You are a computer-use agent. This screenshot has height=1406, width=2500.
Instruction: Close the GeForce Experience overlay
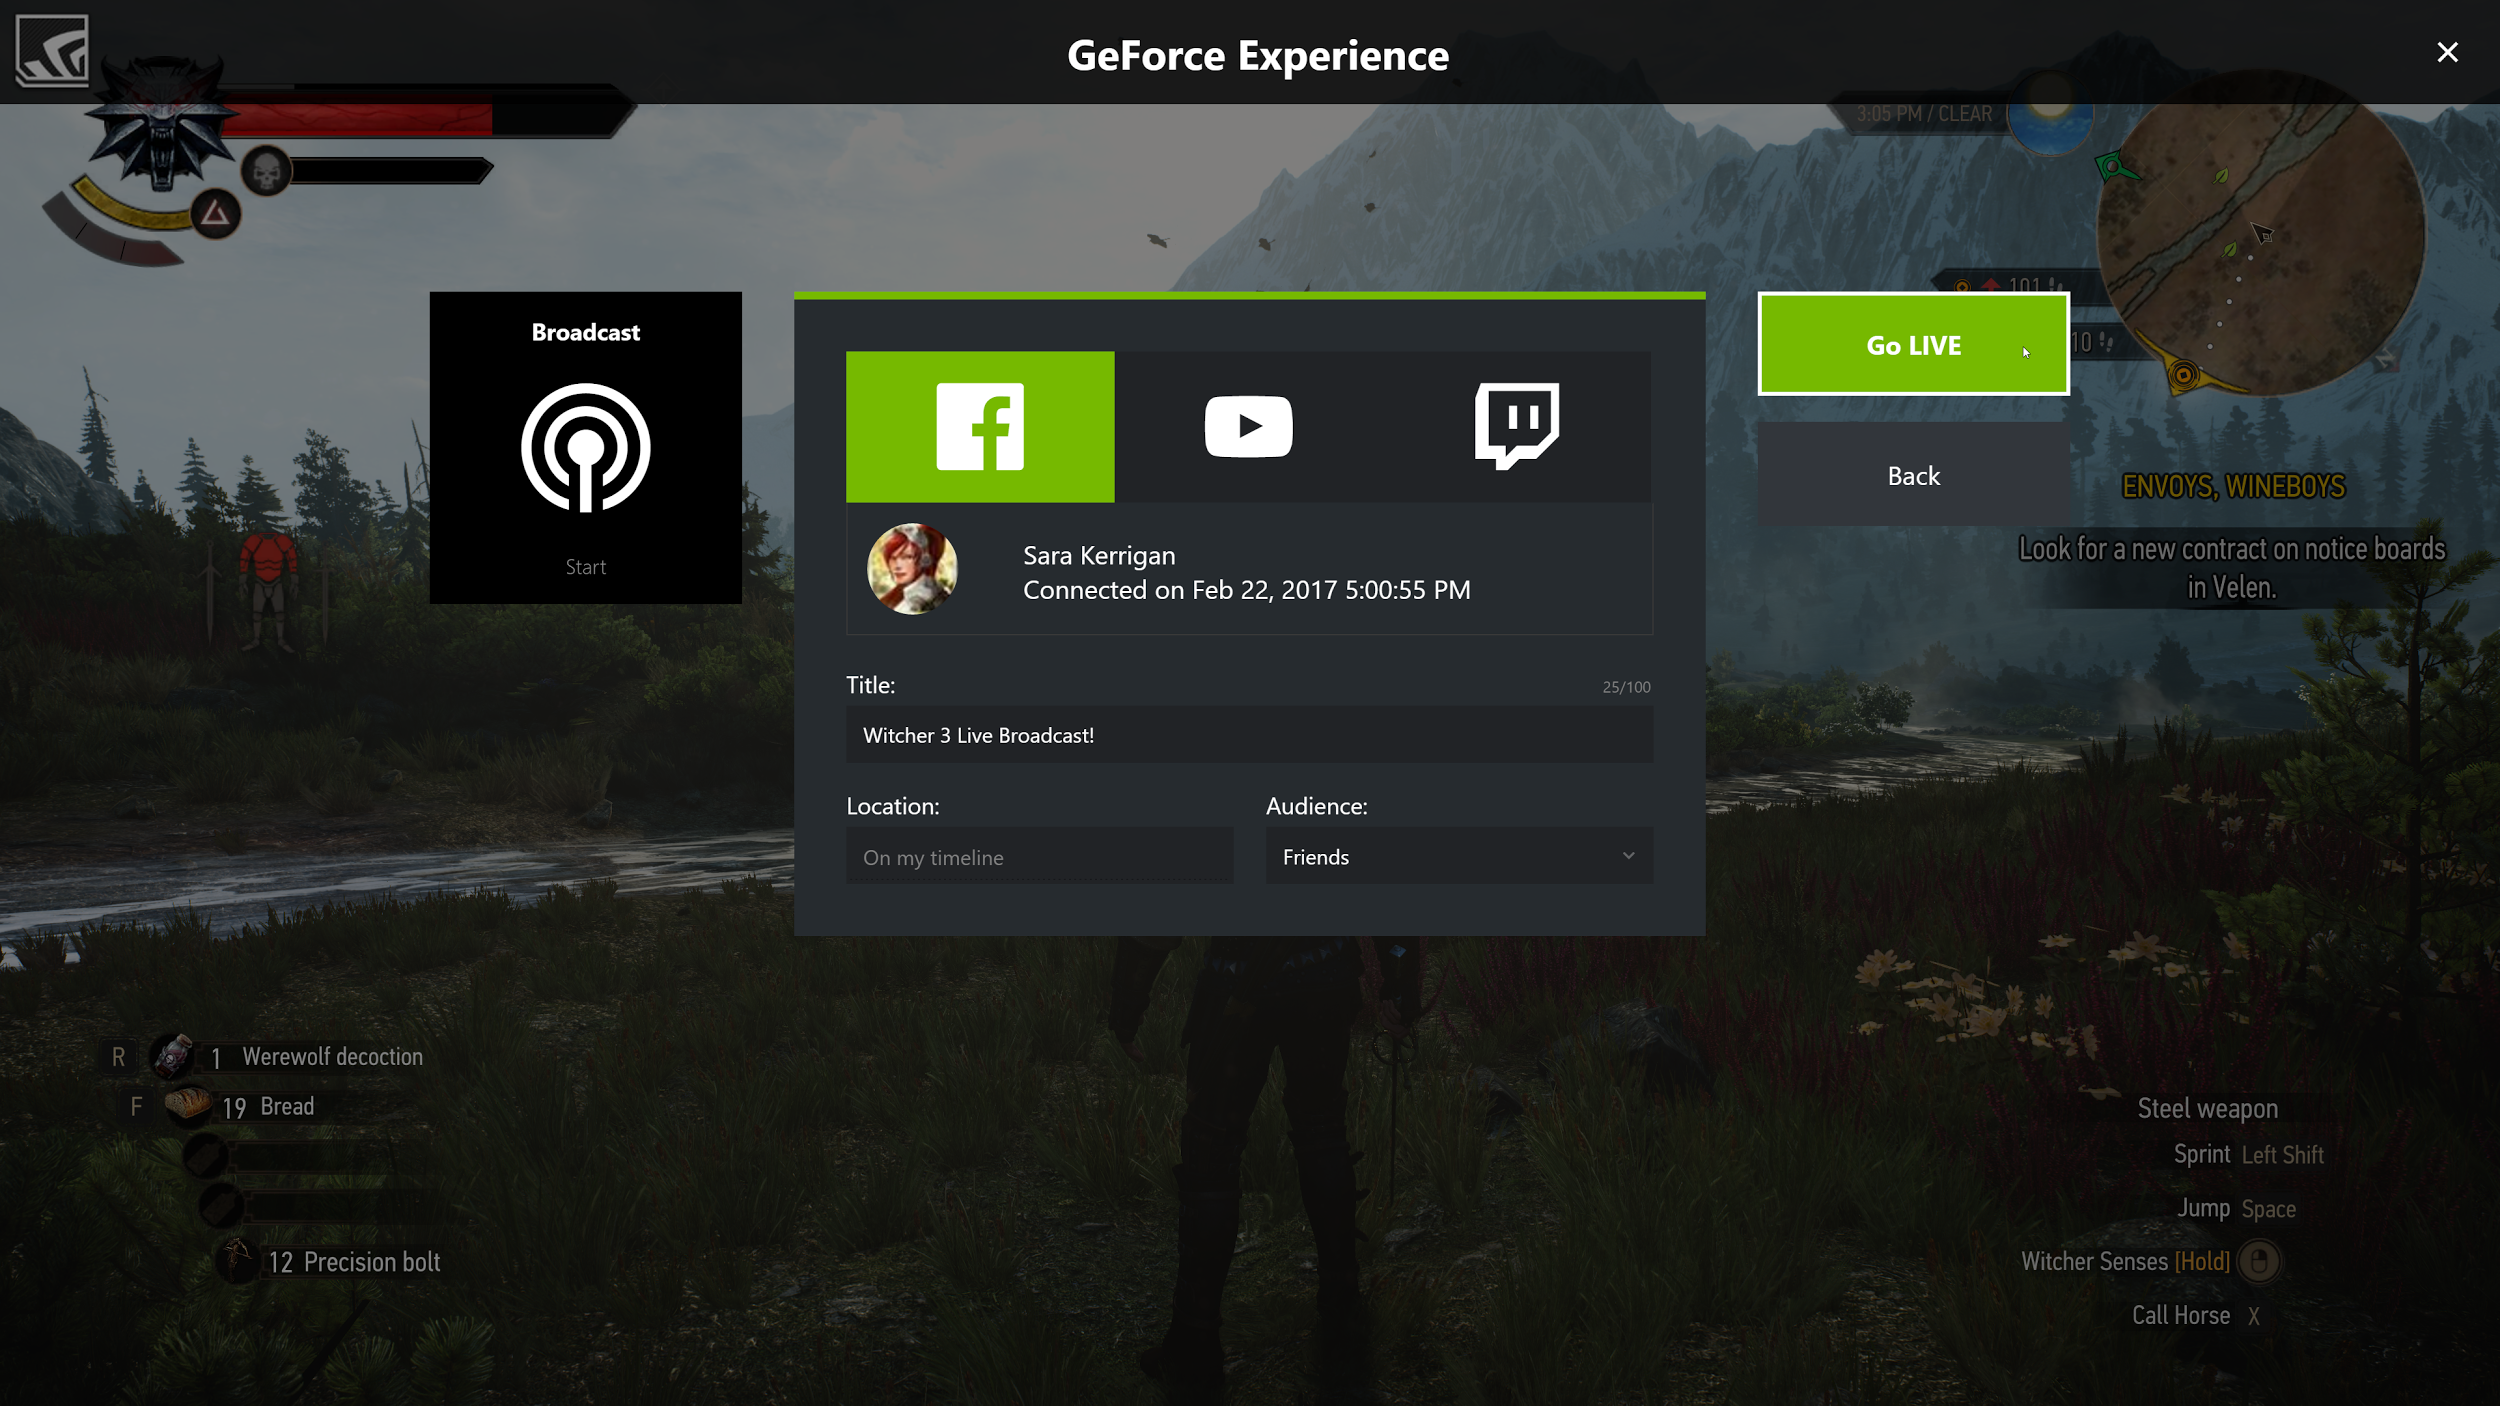pos(2447,52)
